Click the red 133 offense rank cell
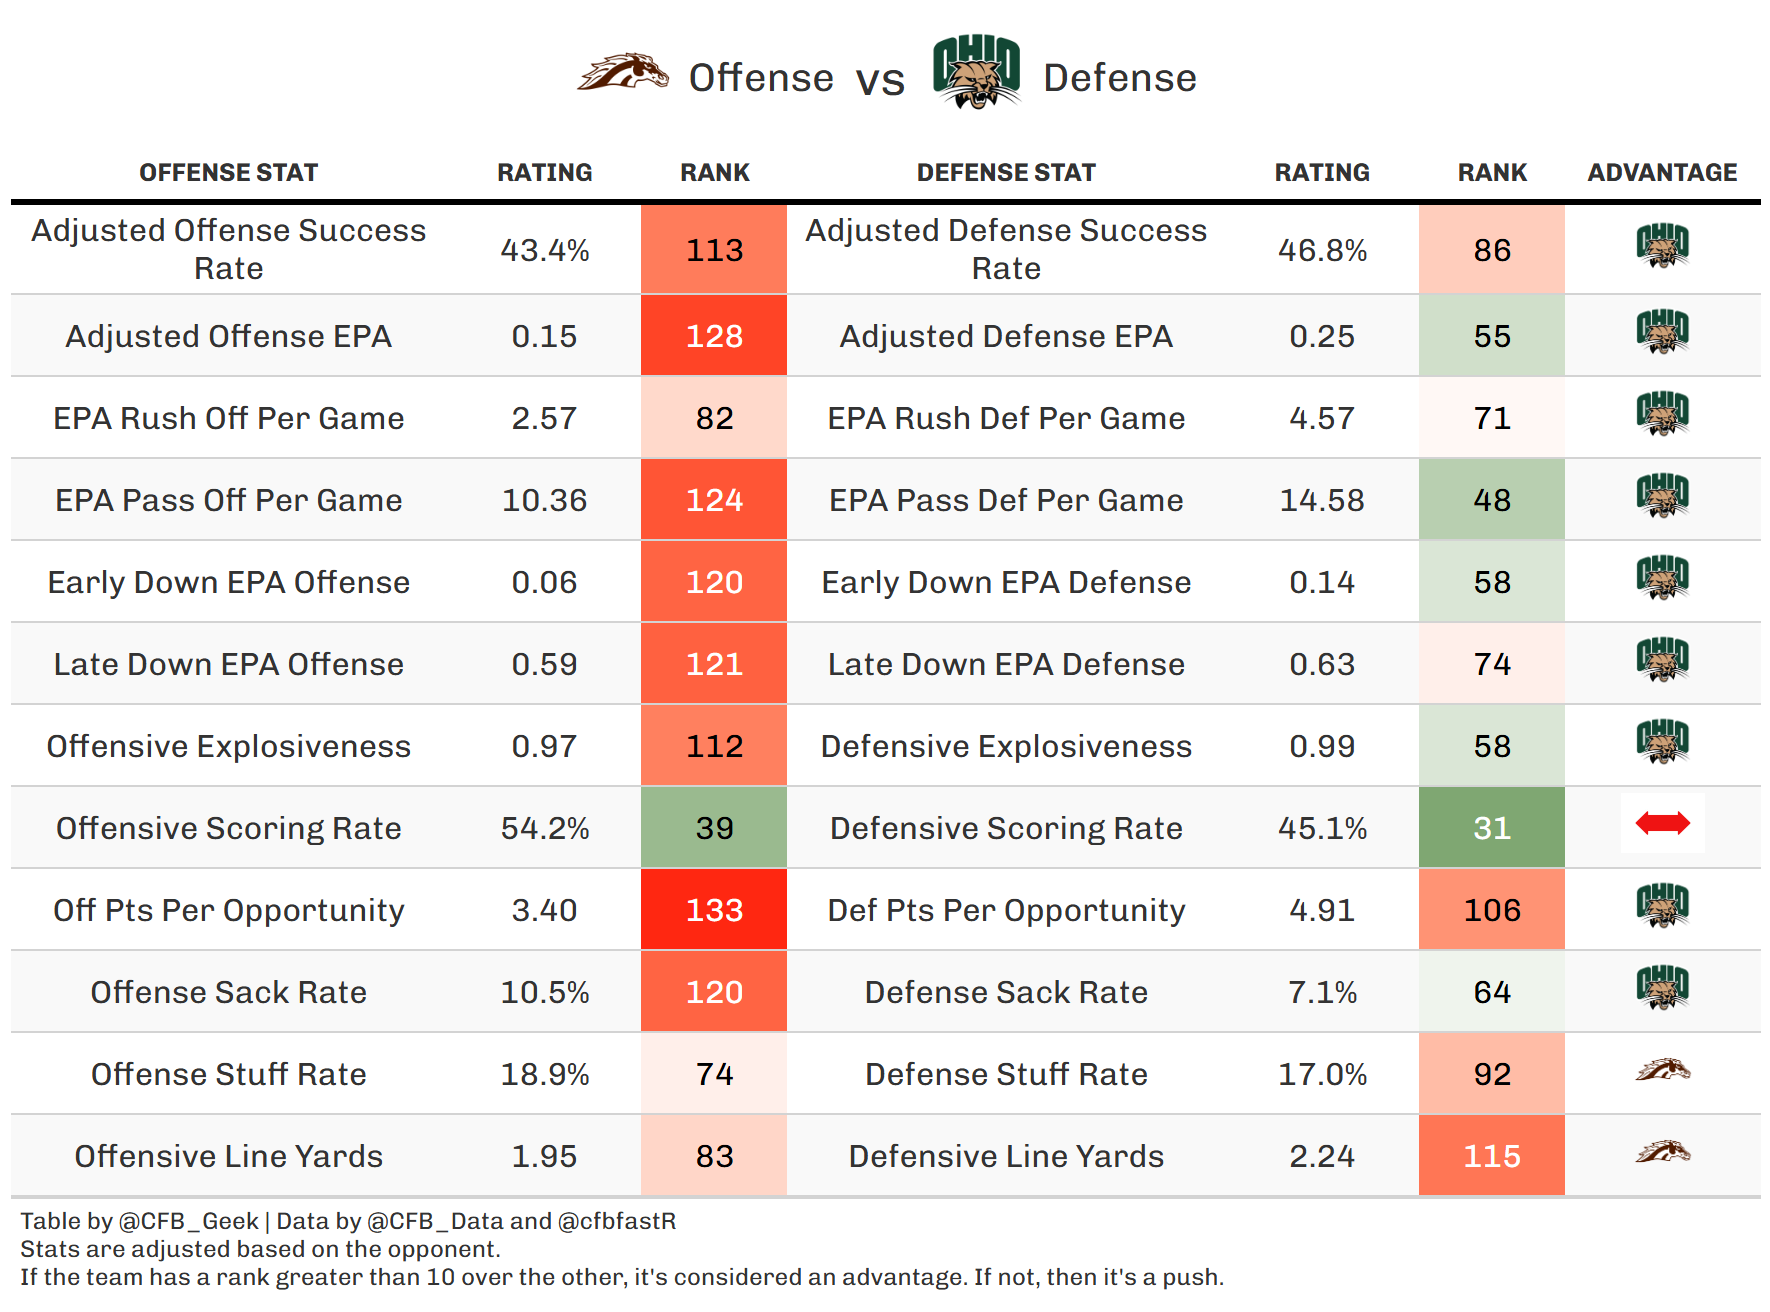This screenshot has width=1770, height=1312. (714, 910)
